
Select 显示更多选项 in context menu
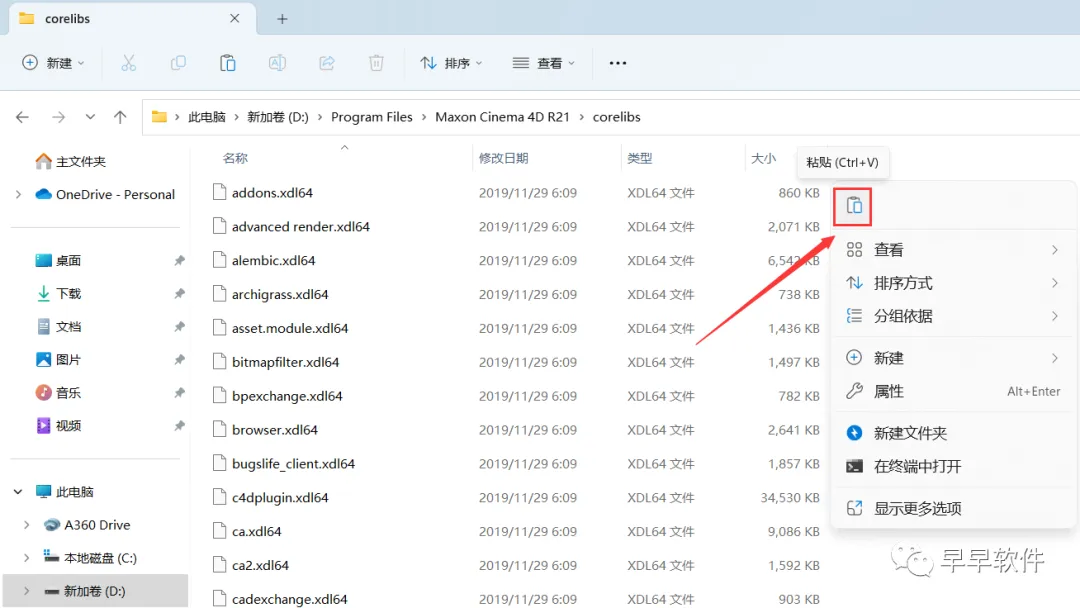[953, 508]
